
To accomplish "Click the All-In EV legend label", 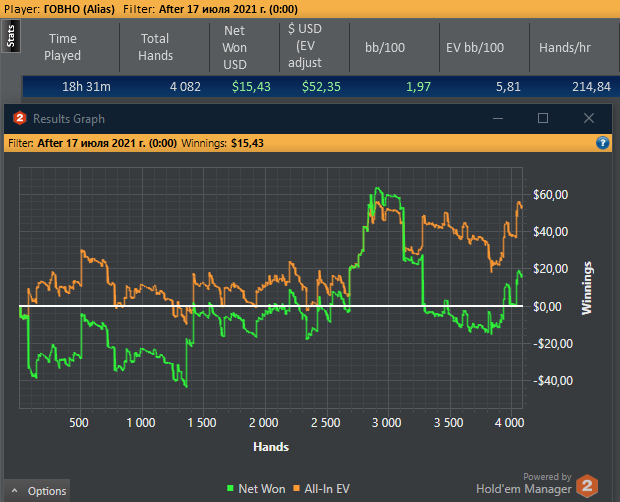I will coord(327,489).
